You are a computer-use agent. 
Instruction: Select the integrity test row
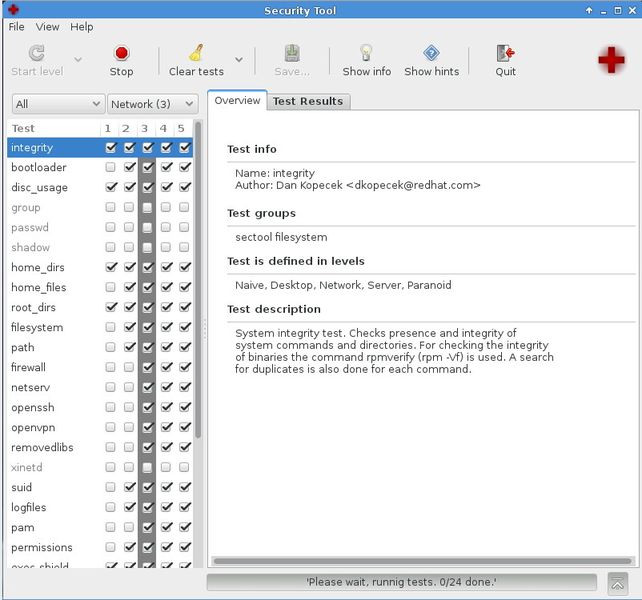click(100, 147)
